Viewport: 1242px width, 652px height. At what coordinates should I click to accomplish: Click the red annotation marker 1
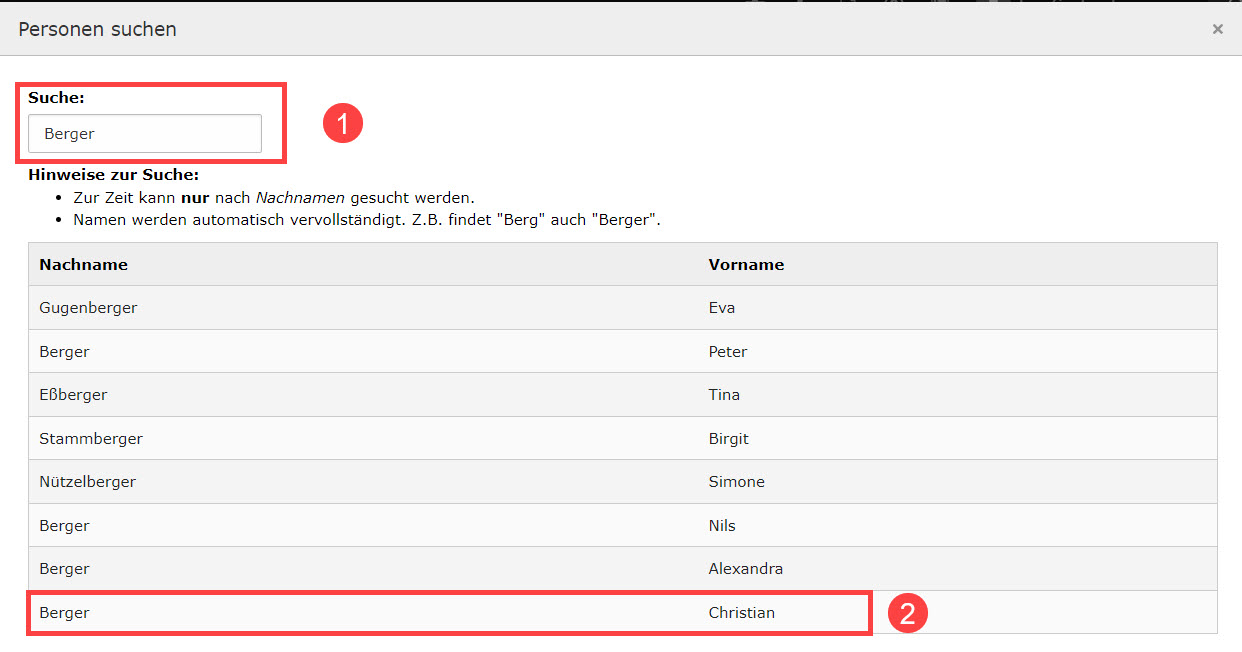point(342,124)
